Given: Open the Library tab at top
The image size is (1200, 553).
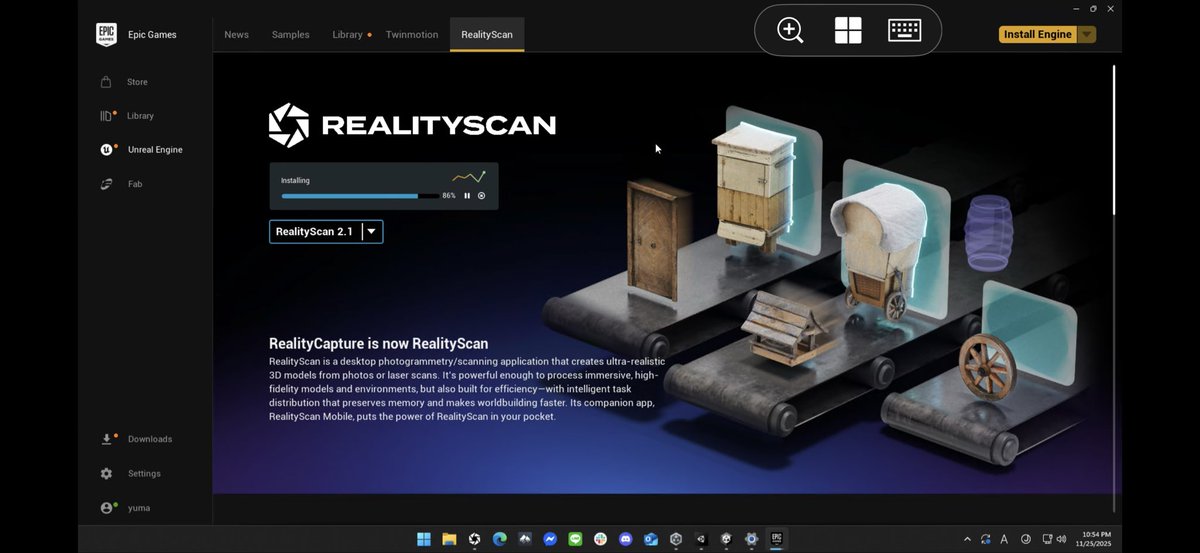Looking at the screenshot, I should click(x=348, y=34).
